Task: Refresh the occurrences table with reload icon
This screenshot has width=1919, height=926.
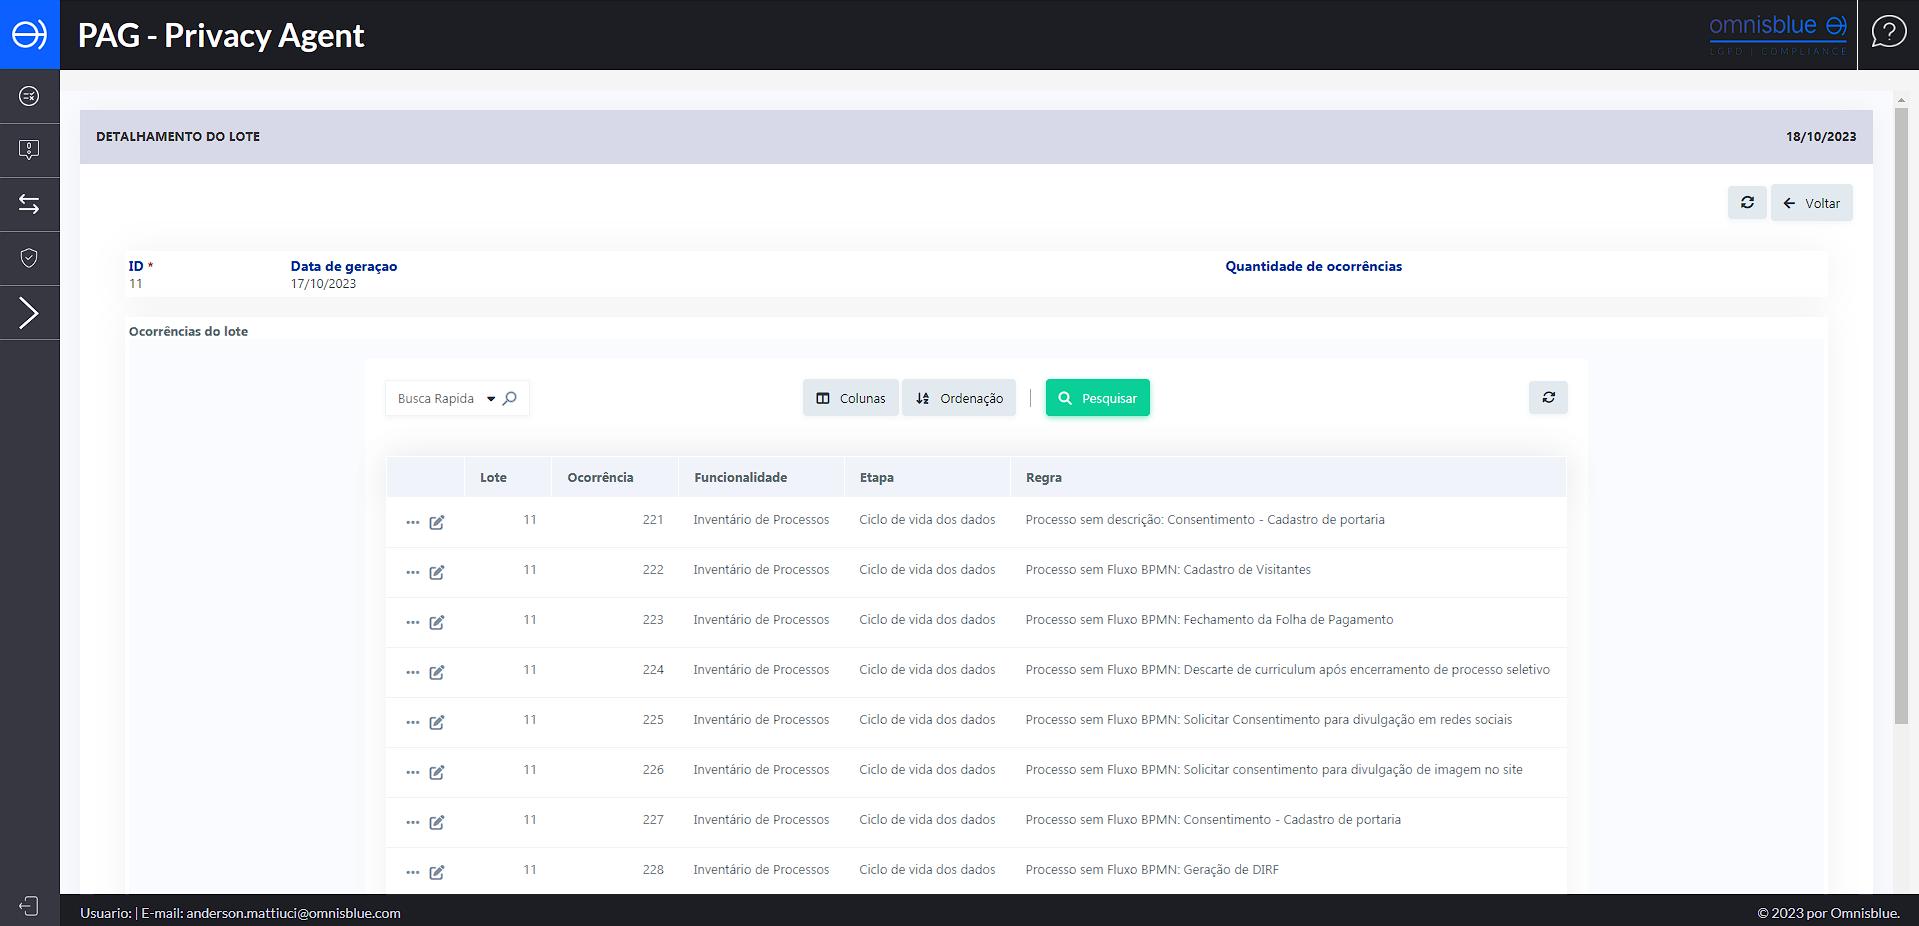Action: click(x=1548, y=398)
